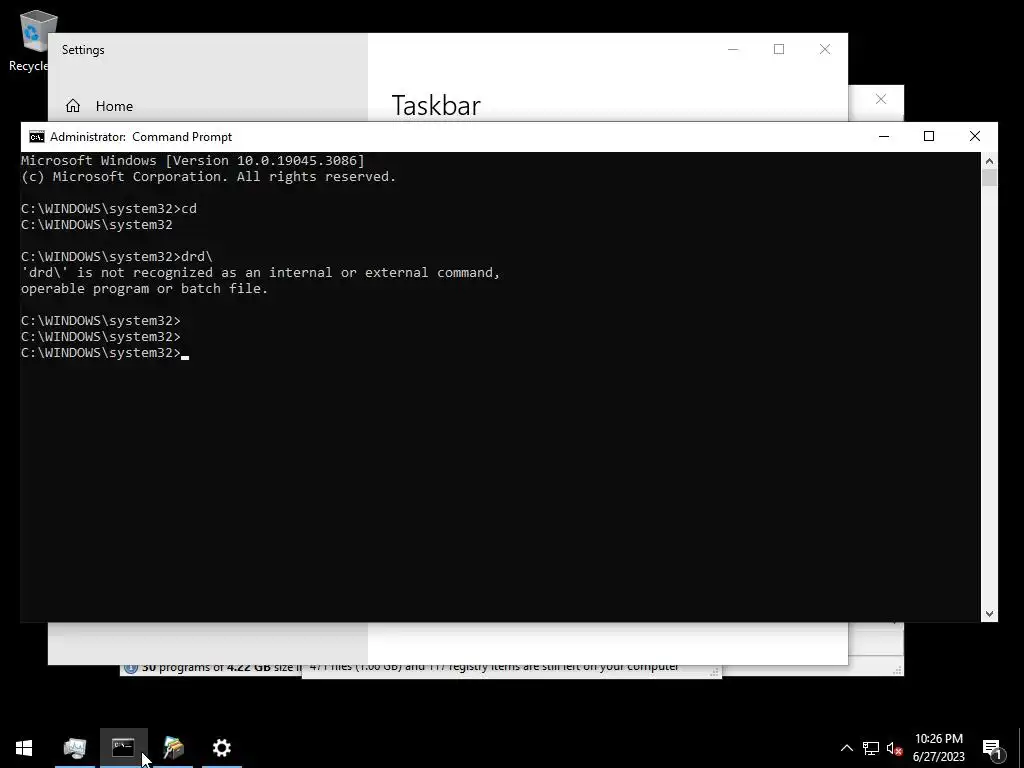Close the Settings window
Viewport: 1024px width, 768px height.
(x=825, y=50)
